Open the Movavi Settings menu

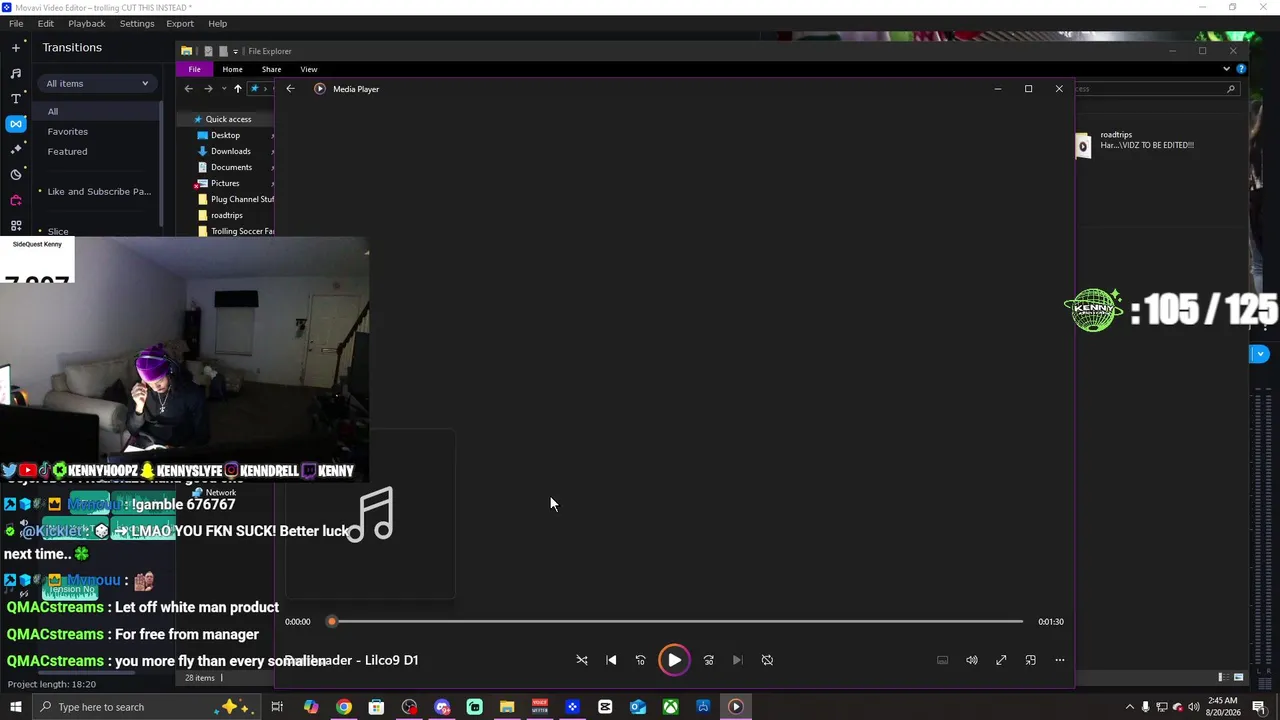point(137,23)
